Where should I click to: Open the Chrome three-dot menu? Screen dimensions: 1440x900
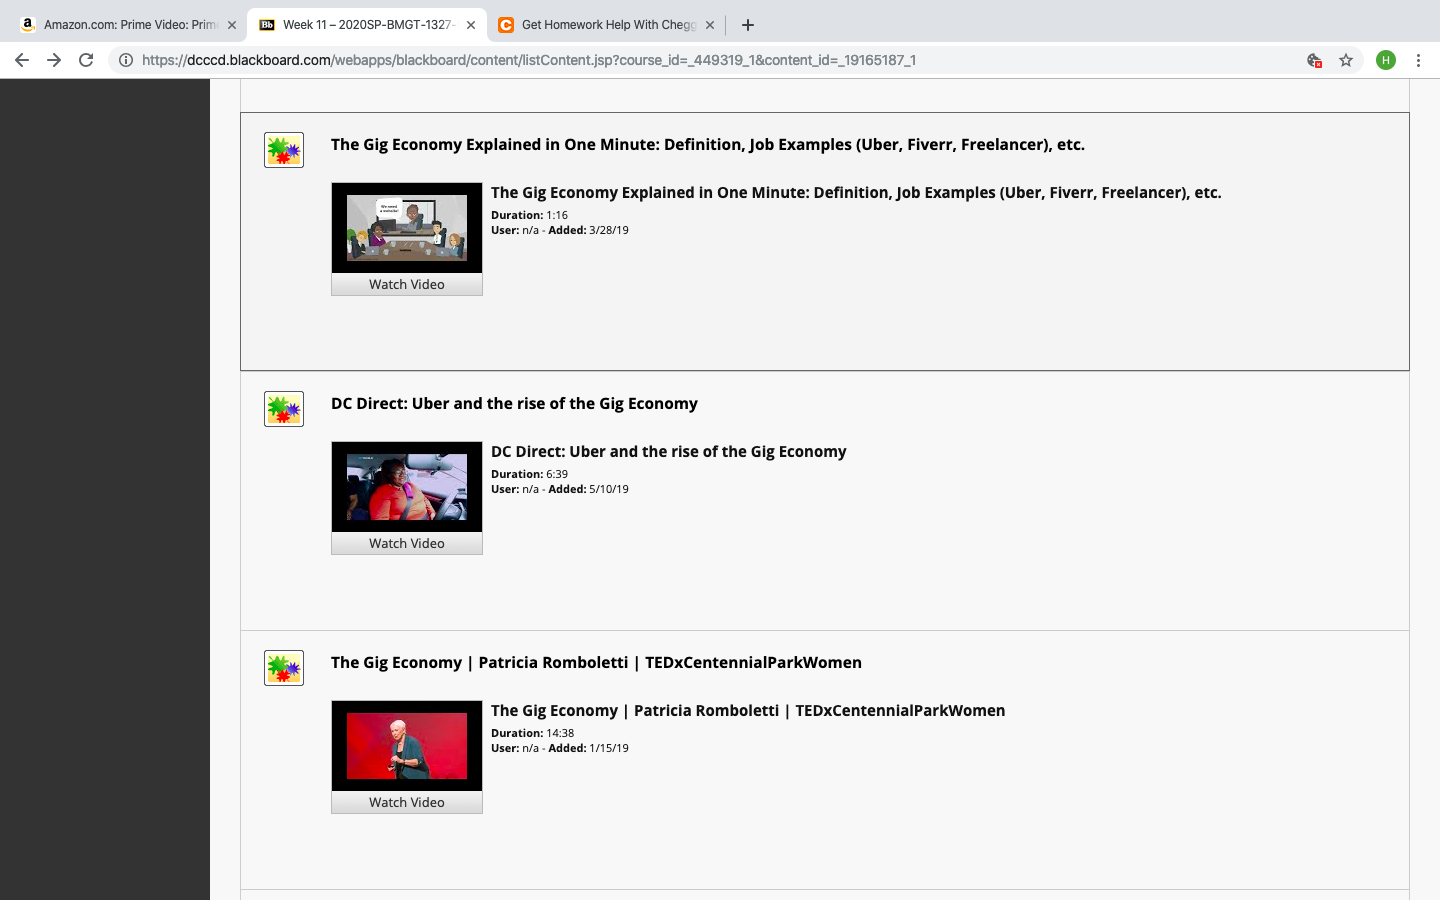point(1418,60)
